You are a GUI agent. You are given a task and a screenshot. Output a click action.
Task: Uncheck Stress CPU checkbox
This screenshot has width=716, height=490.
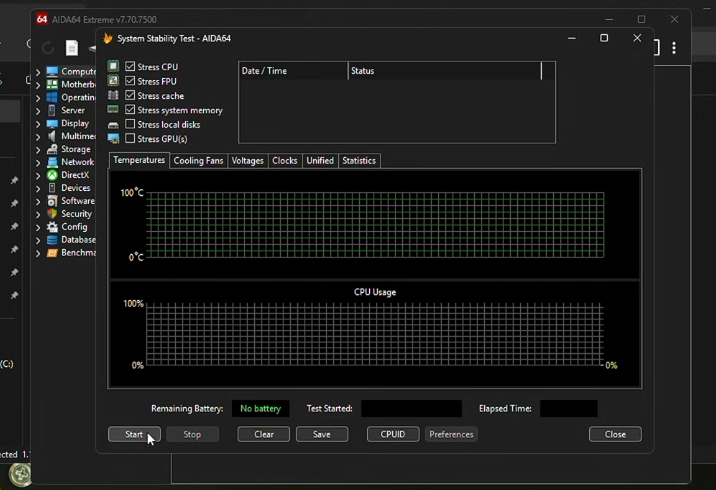(130, 66)
